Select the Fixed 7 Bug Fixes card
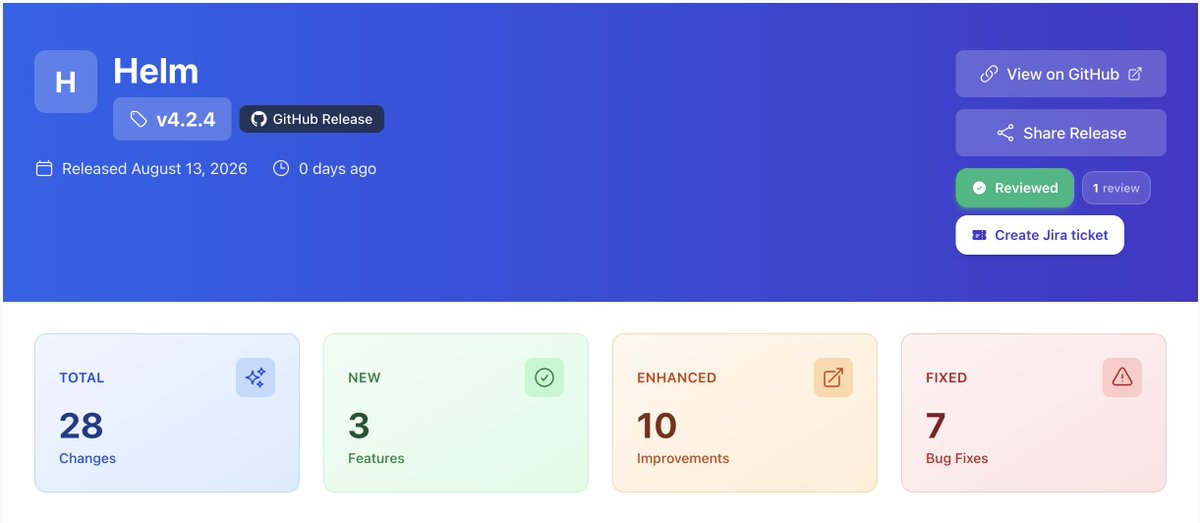Image resolution: width=1200 pixels, height=523 pixels. coord(1033,413)
